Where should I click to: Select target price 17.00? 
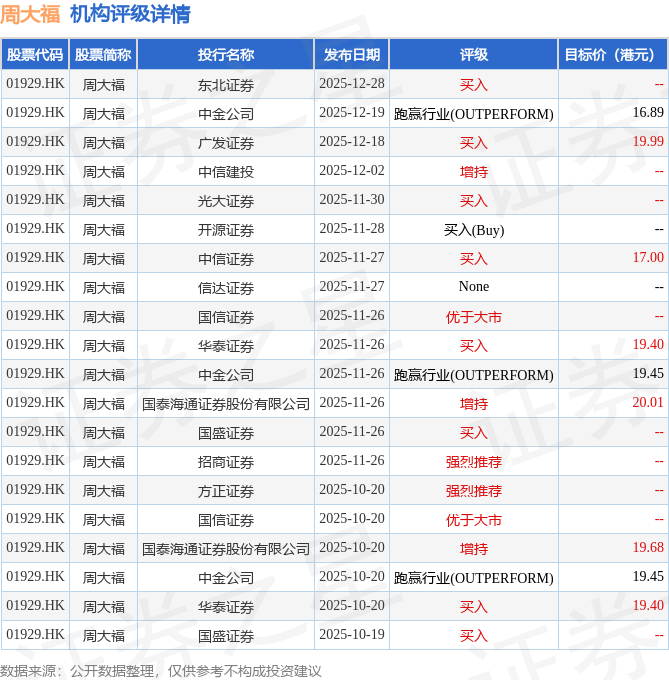[648, 257]
